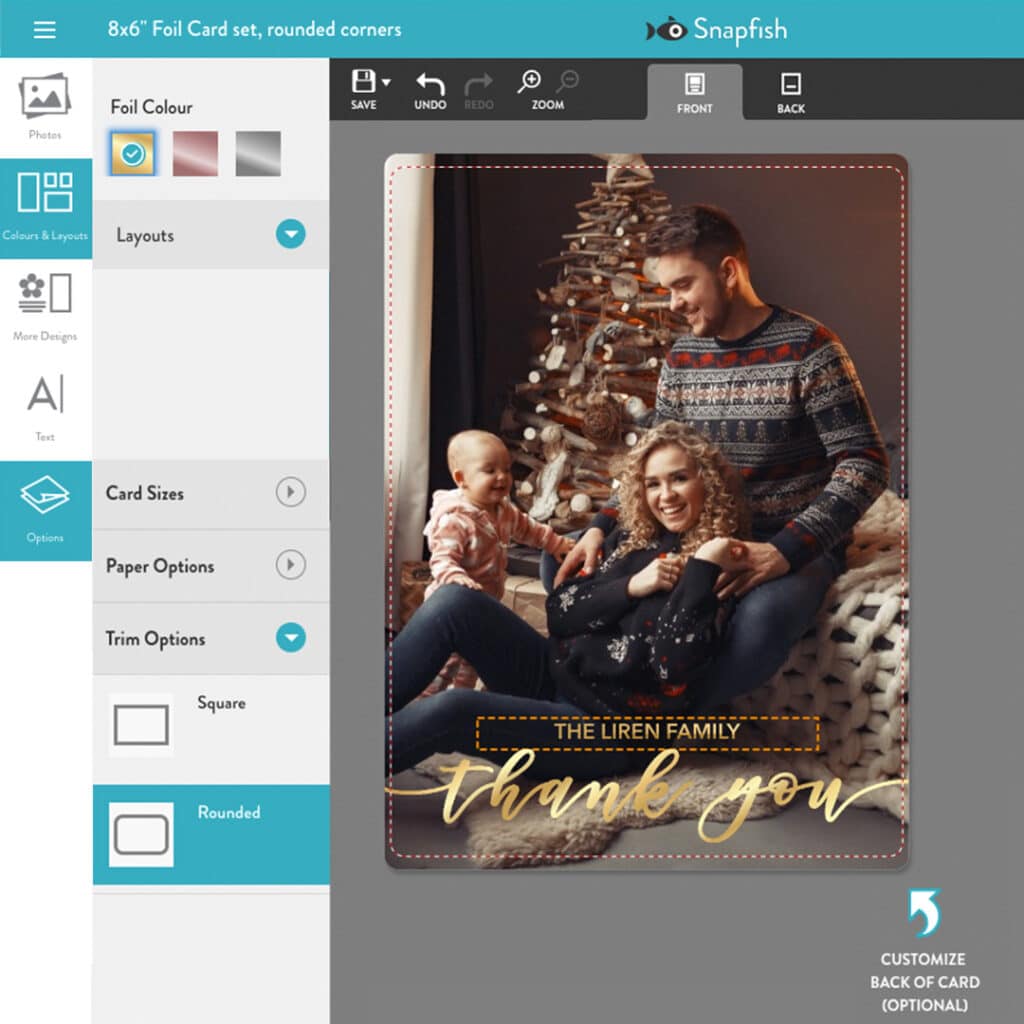Collapse the Layouts section
Screen dimensions: 1024x1024
pyautogui.click(x=290, y=235)
